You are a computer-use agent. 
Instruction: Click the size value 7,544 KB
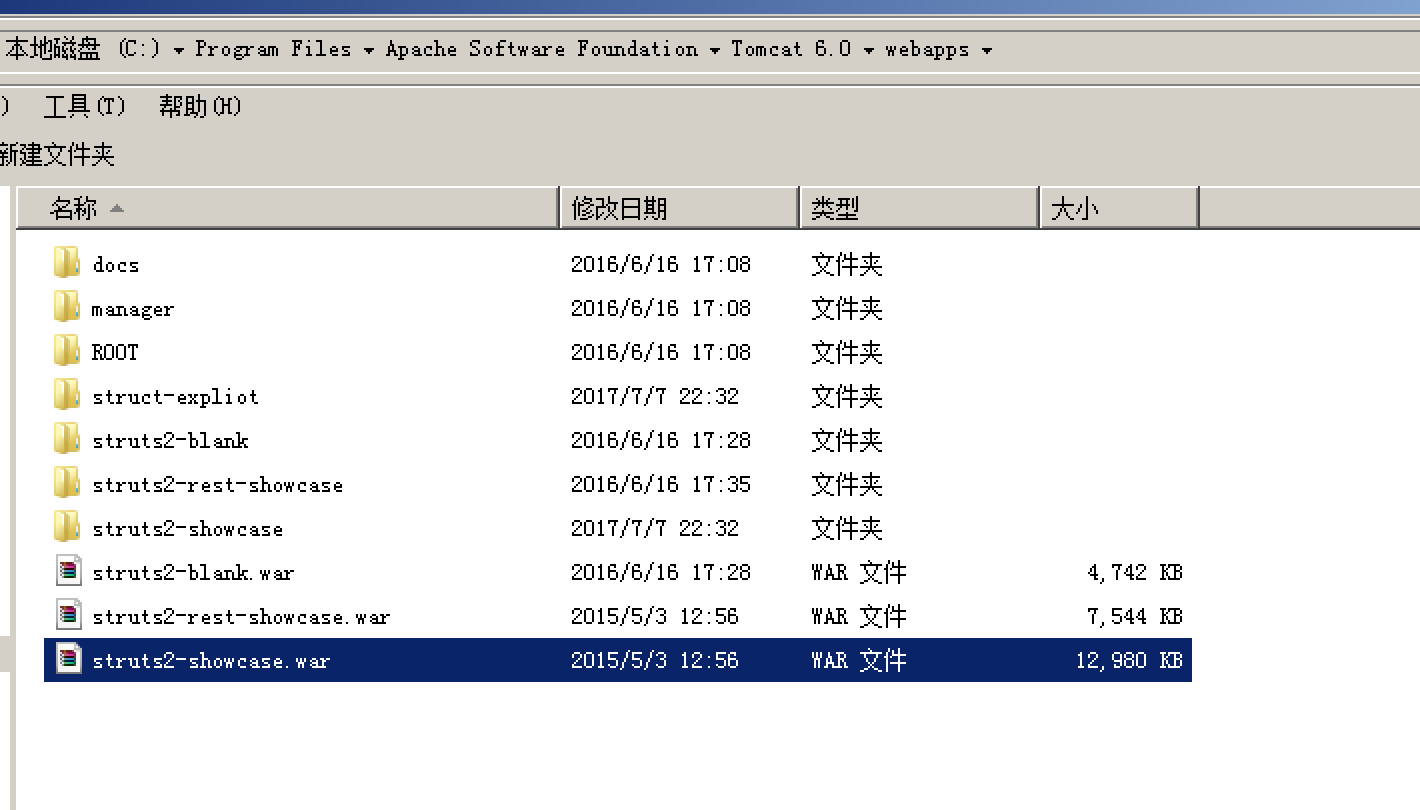[1135, 616]
